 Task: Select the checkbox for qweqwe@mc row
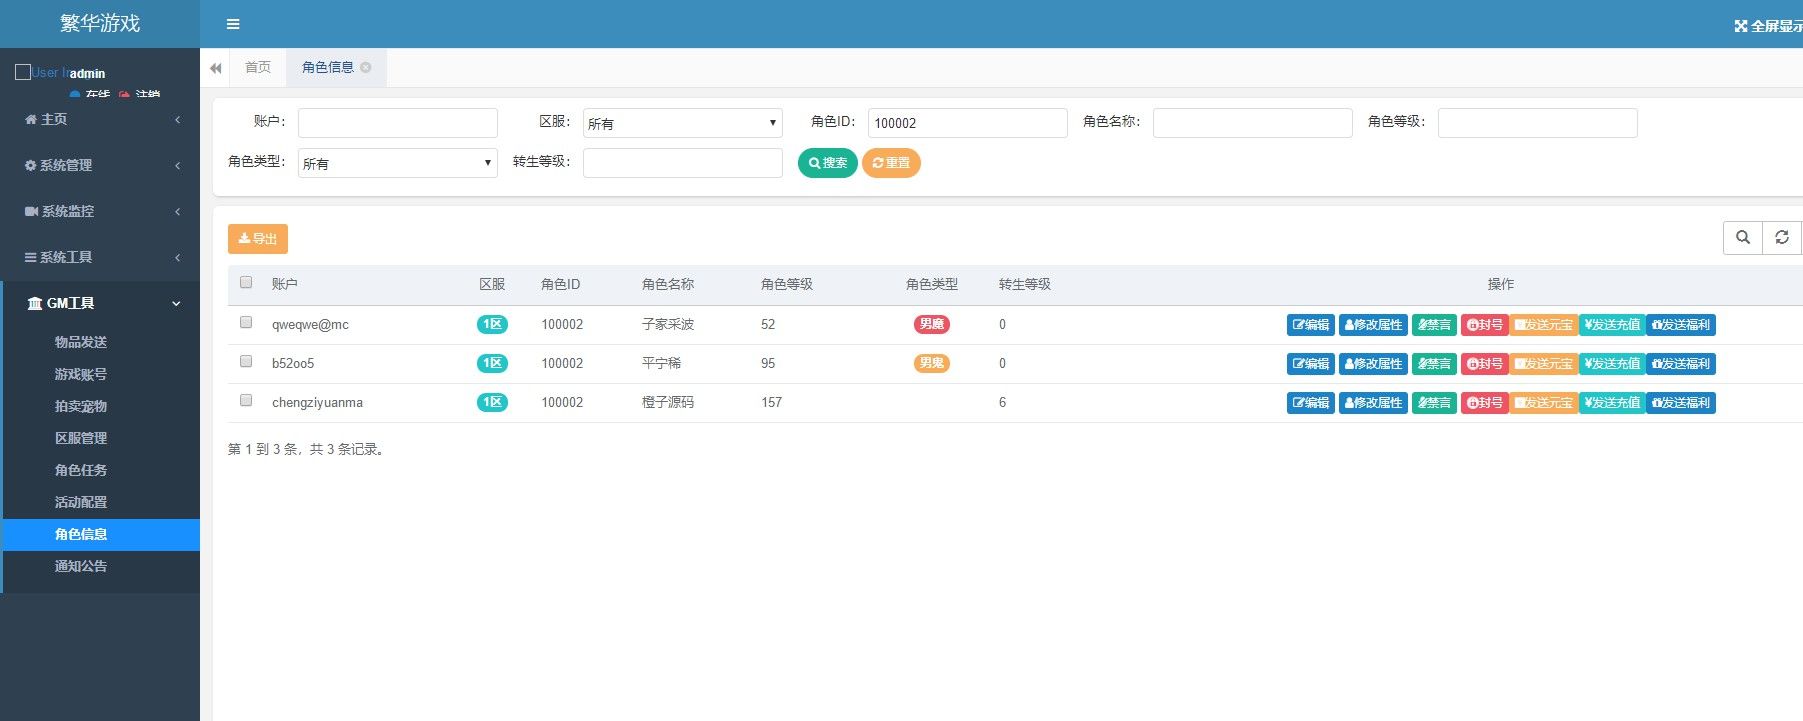pyautogui.click(x=246, y=323)
